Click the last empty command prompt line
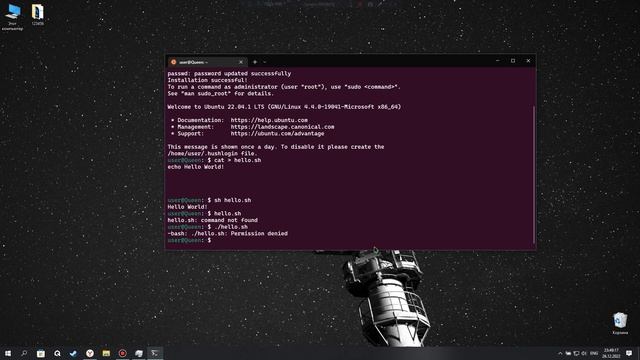The height and width of the screenshot is (360, 640). click(x=189, y=240)
